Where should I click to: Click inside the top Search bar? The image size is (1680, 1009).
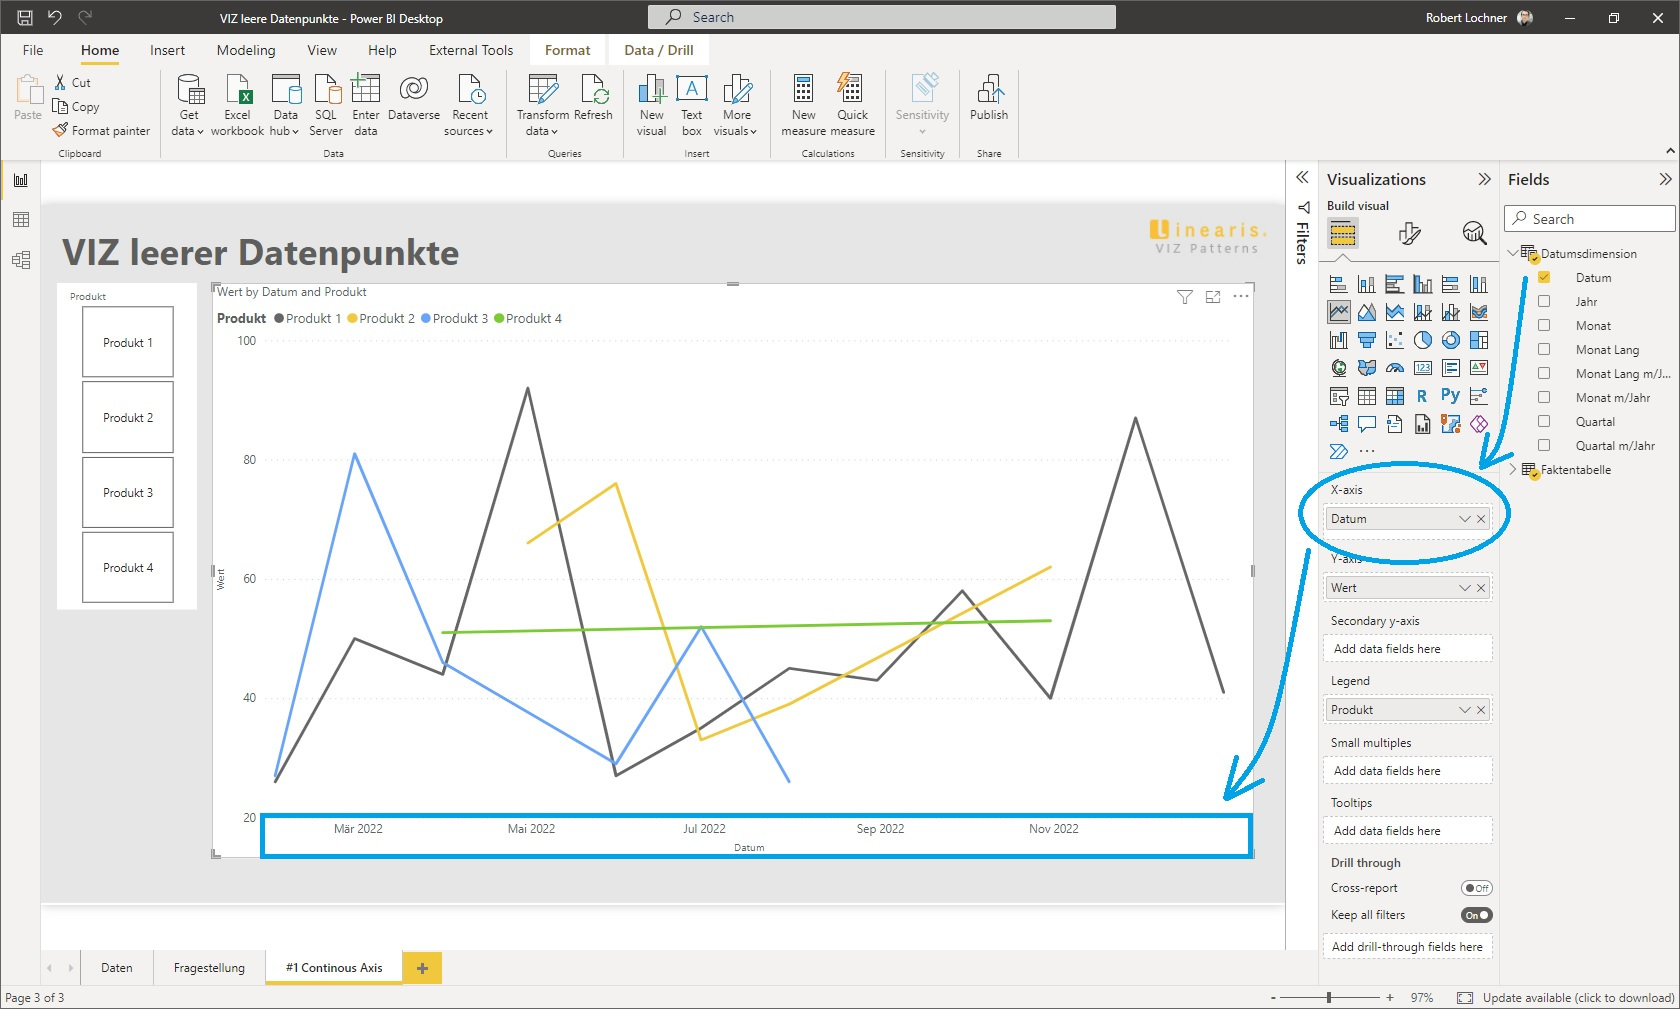tap(880, 16)
